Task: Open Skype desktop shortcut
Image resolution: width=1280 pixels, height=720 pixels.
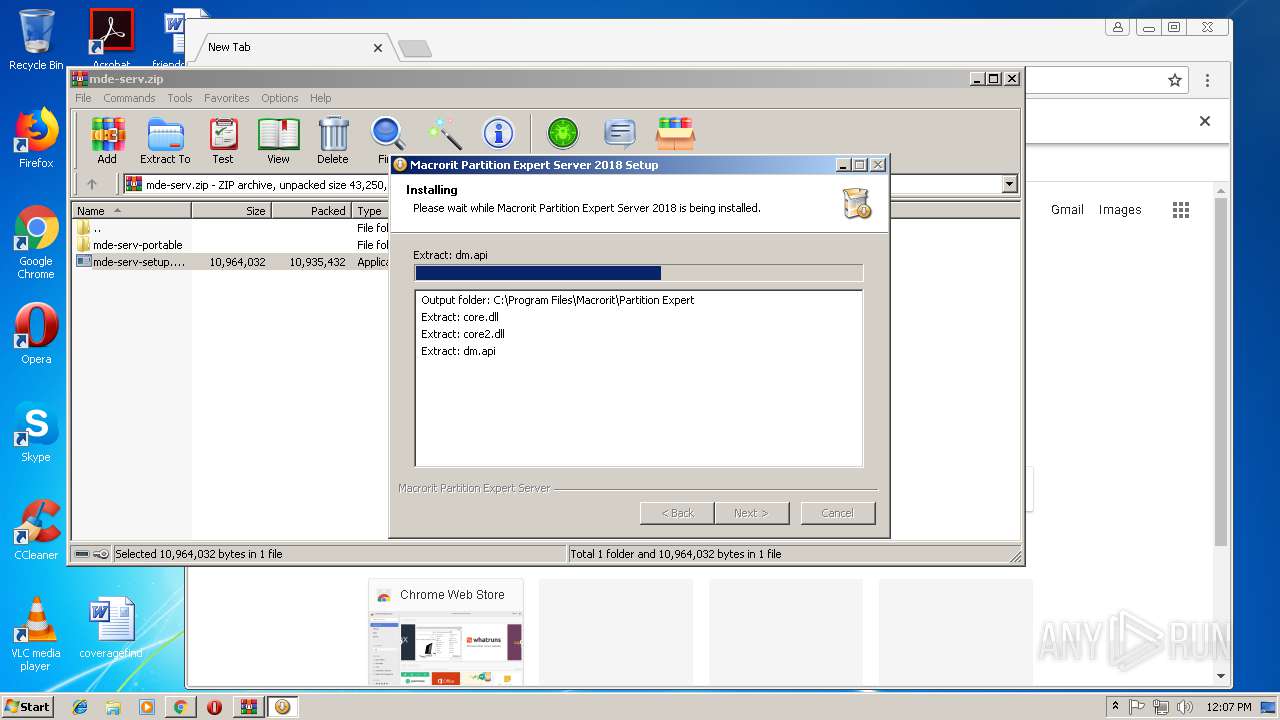Action: click(x=36, y=432)
